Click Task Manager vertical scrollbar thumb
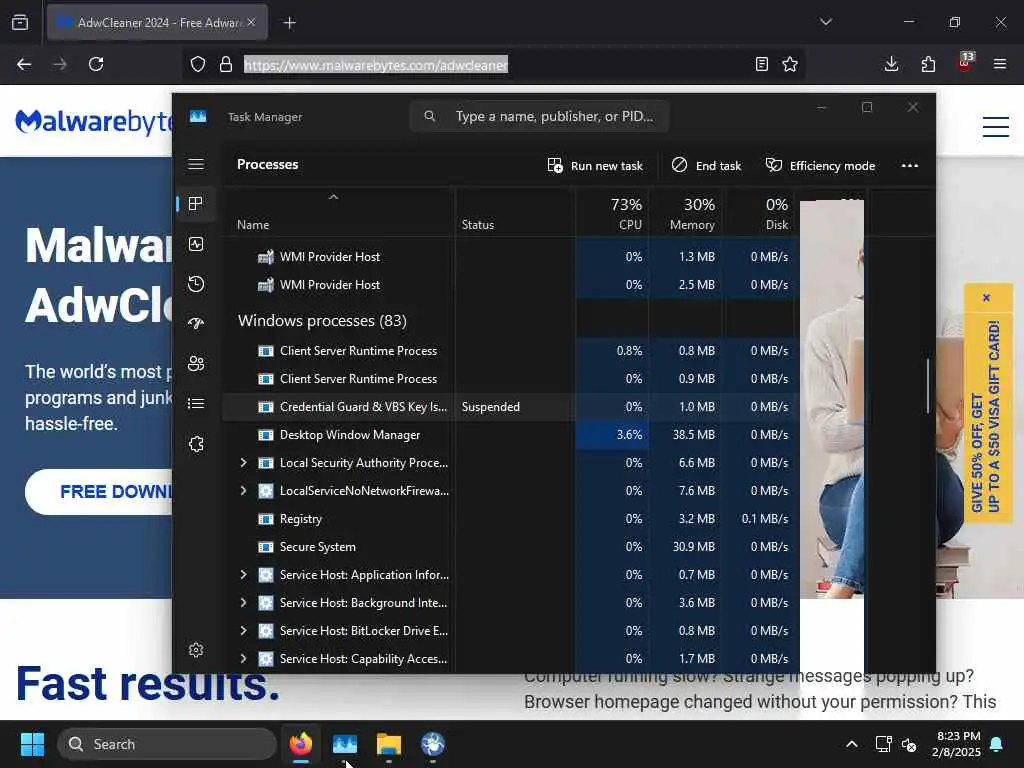Image resolution: width=1024 pixels, height=768 pixels. pyautogui.click(x=927, y=386)
